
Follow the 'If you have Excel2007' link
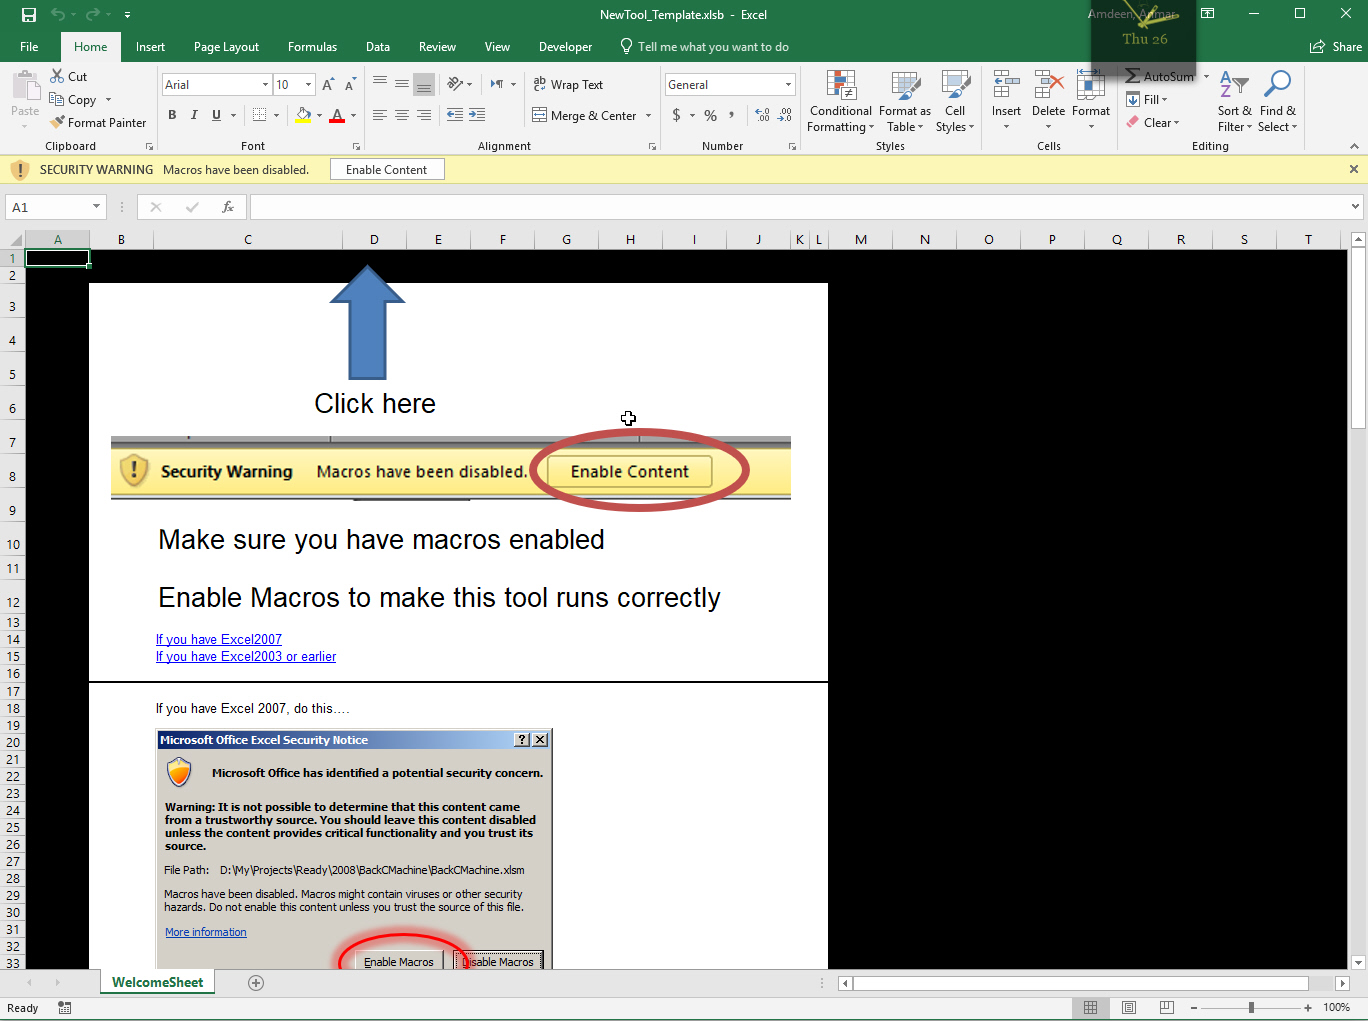coord(219,640)
